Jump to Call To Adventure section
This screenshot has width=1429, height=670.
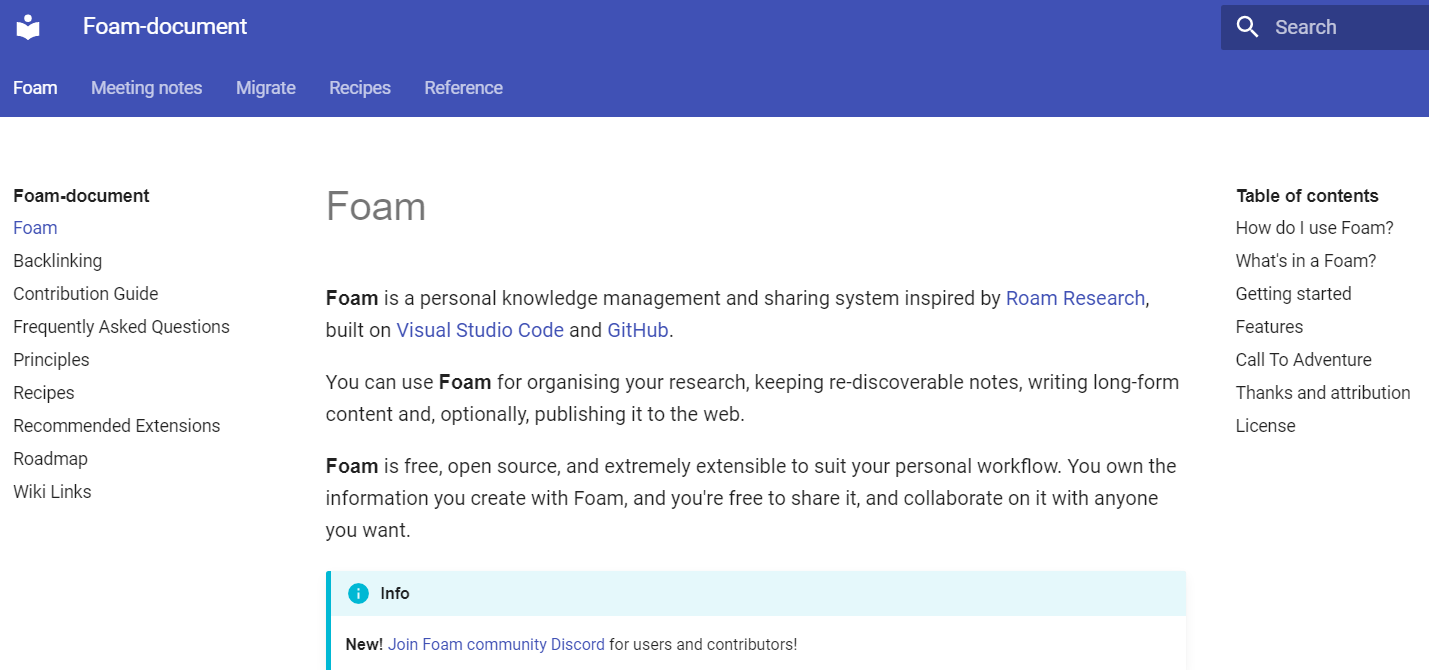(1303, 360)
